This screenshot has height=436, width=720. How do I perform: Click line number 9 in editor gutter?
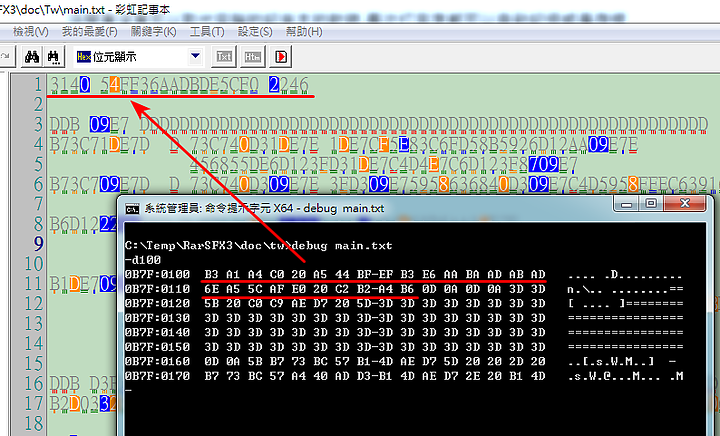tap(38, 244)
